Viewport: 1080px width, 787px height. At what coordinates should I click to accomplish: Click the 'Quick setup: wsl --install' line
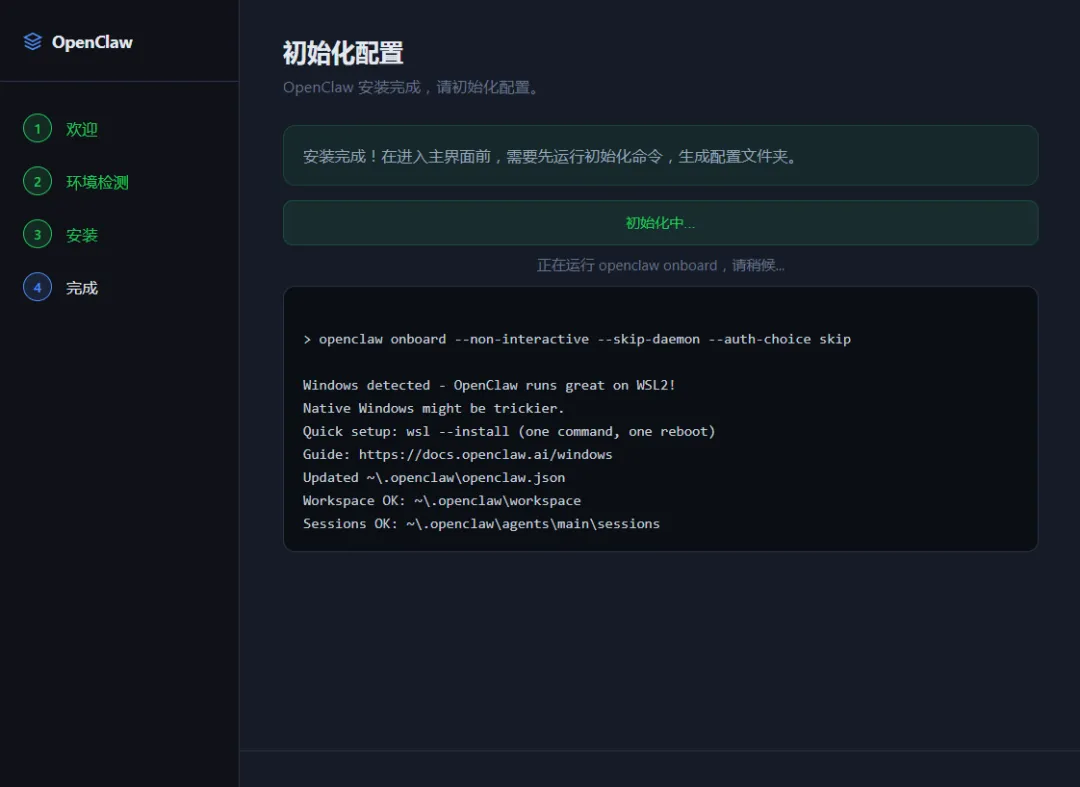pos(509,431)
